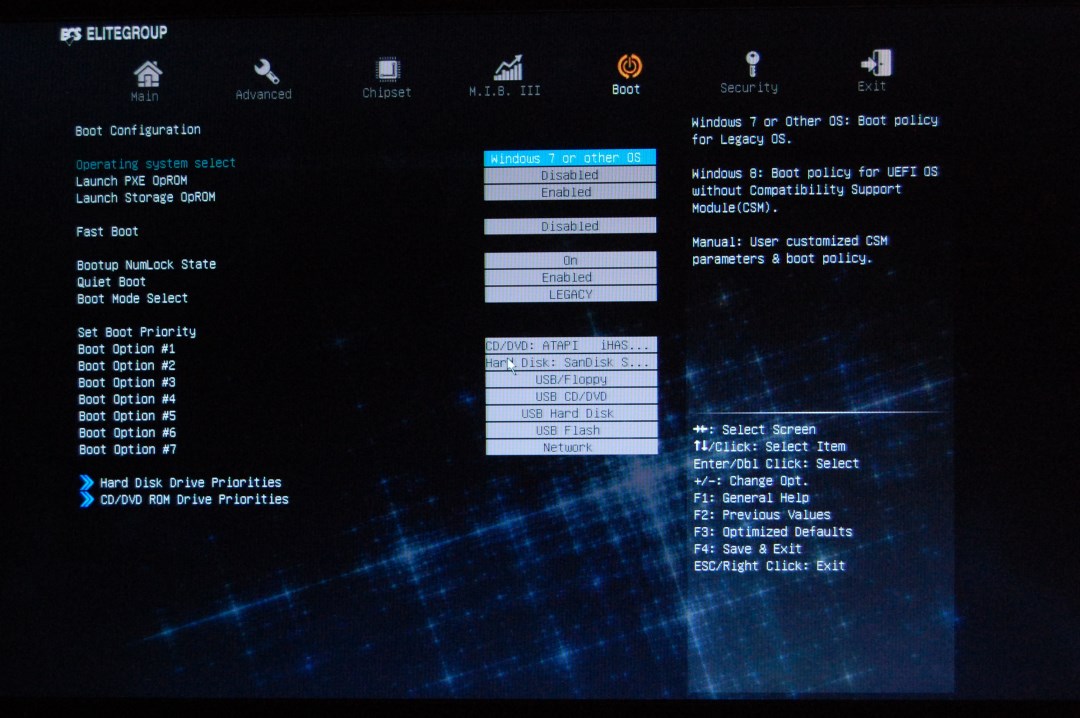Select Boot Option #1 label
The height and width of the screenshot is (718, 1080).
pos(127,349)
